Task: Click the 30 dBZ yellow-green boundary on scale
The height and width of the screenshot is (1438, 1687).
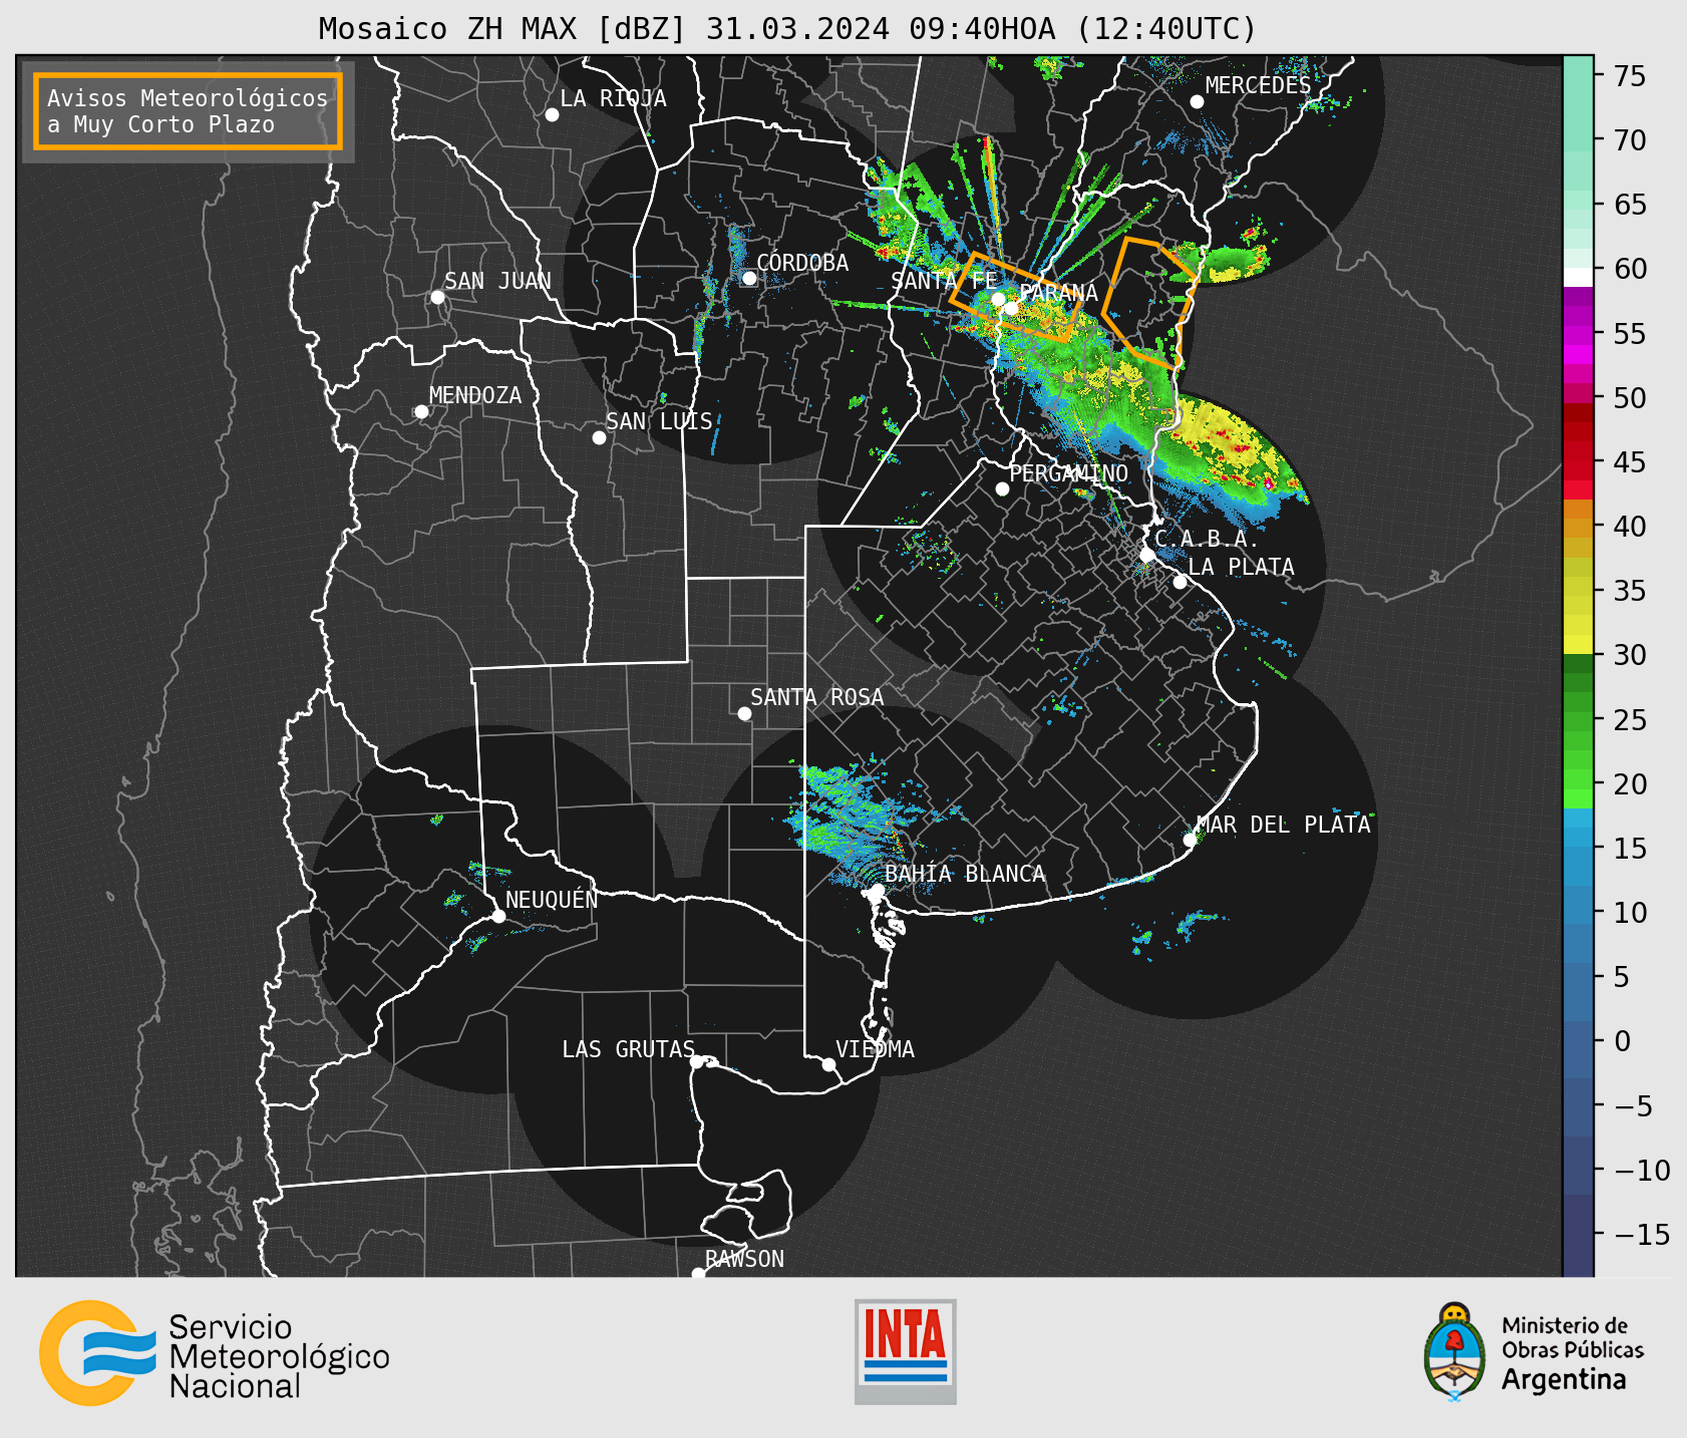Action: pos(1578,655)
